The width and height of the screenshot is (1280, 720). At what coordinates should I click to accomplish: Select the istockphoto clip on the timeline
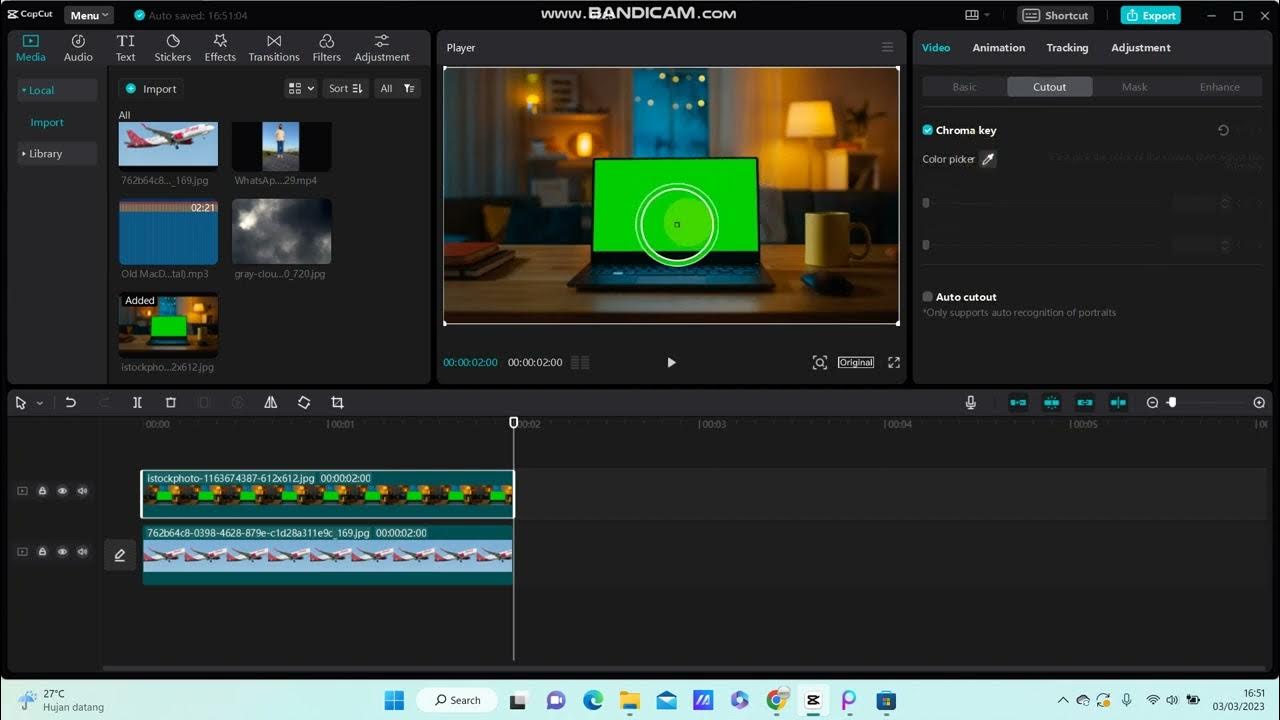[x=328, y=494]
